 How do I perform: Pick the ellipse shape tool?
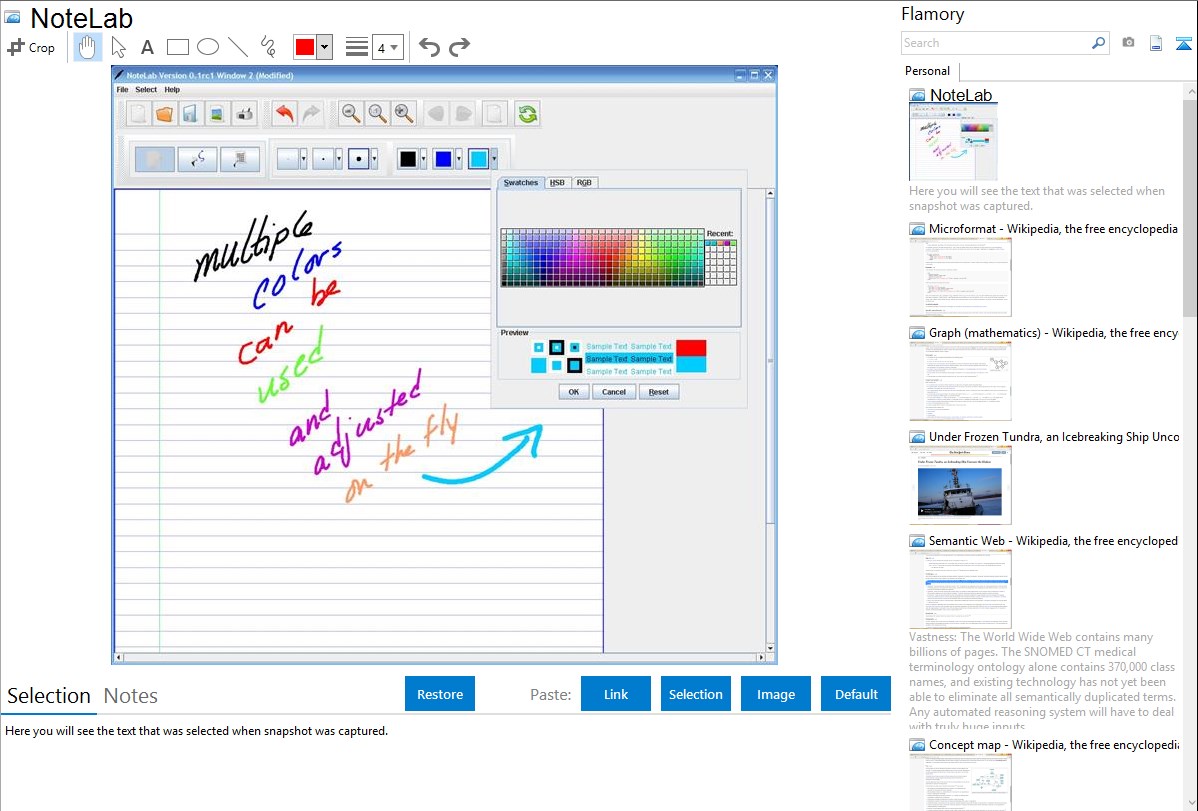[208, 47]
